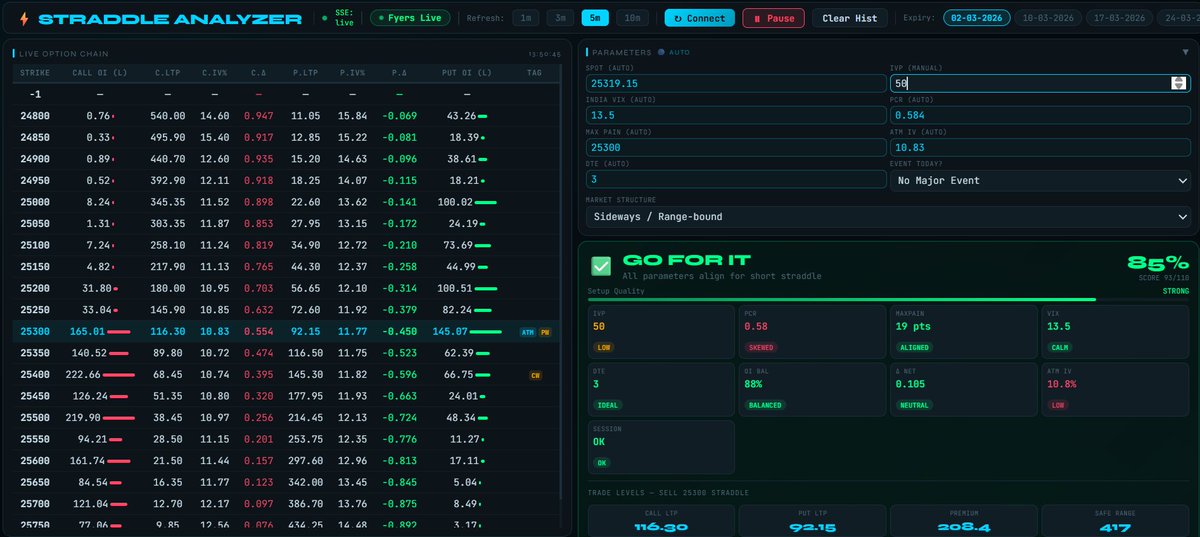Screen dimensions: 1200x537
Task: Click the PCR auto field showing 0.584
Action: [1040, 115]
